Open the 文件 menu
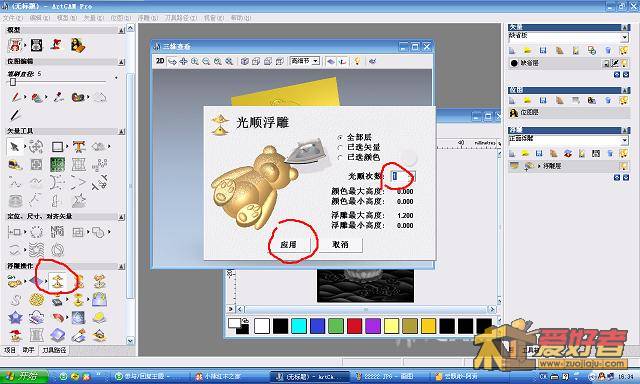640x384 pixels. [12, 18]
